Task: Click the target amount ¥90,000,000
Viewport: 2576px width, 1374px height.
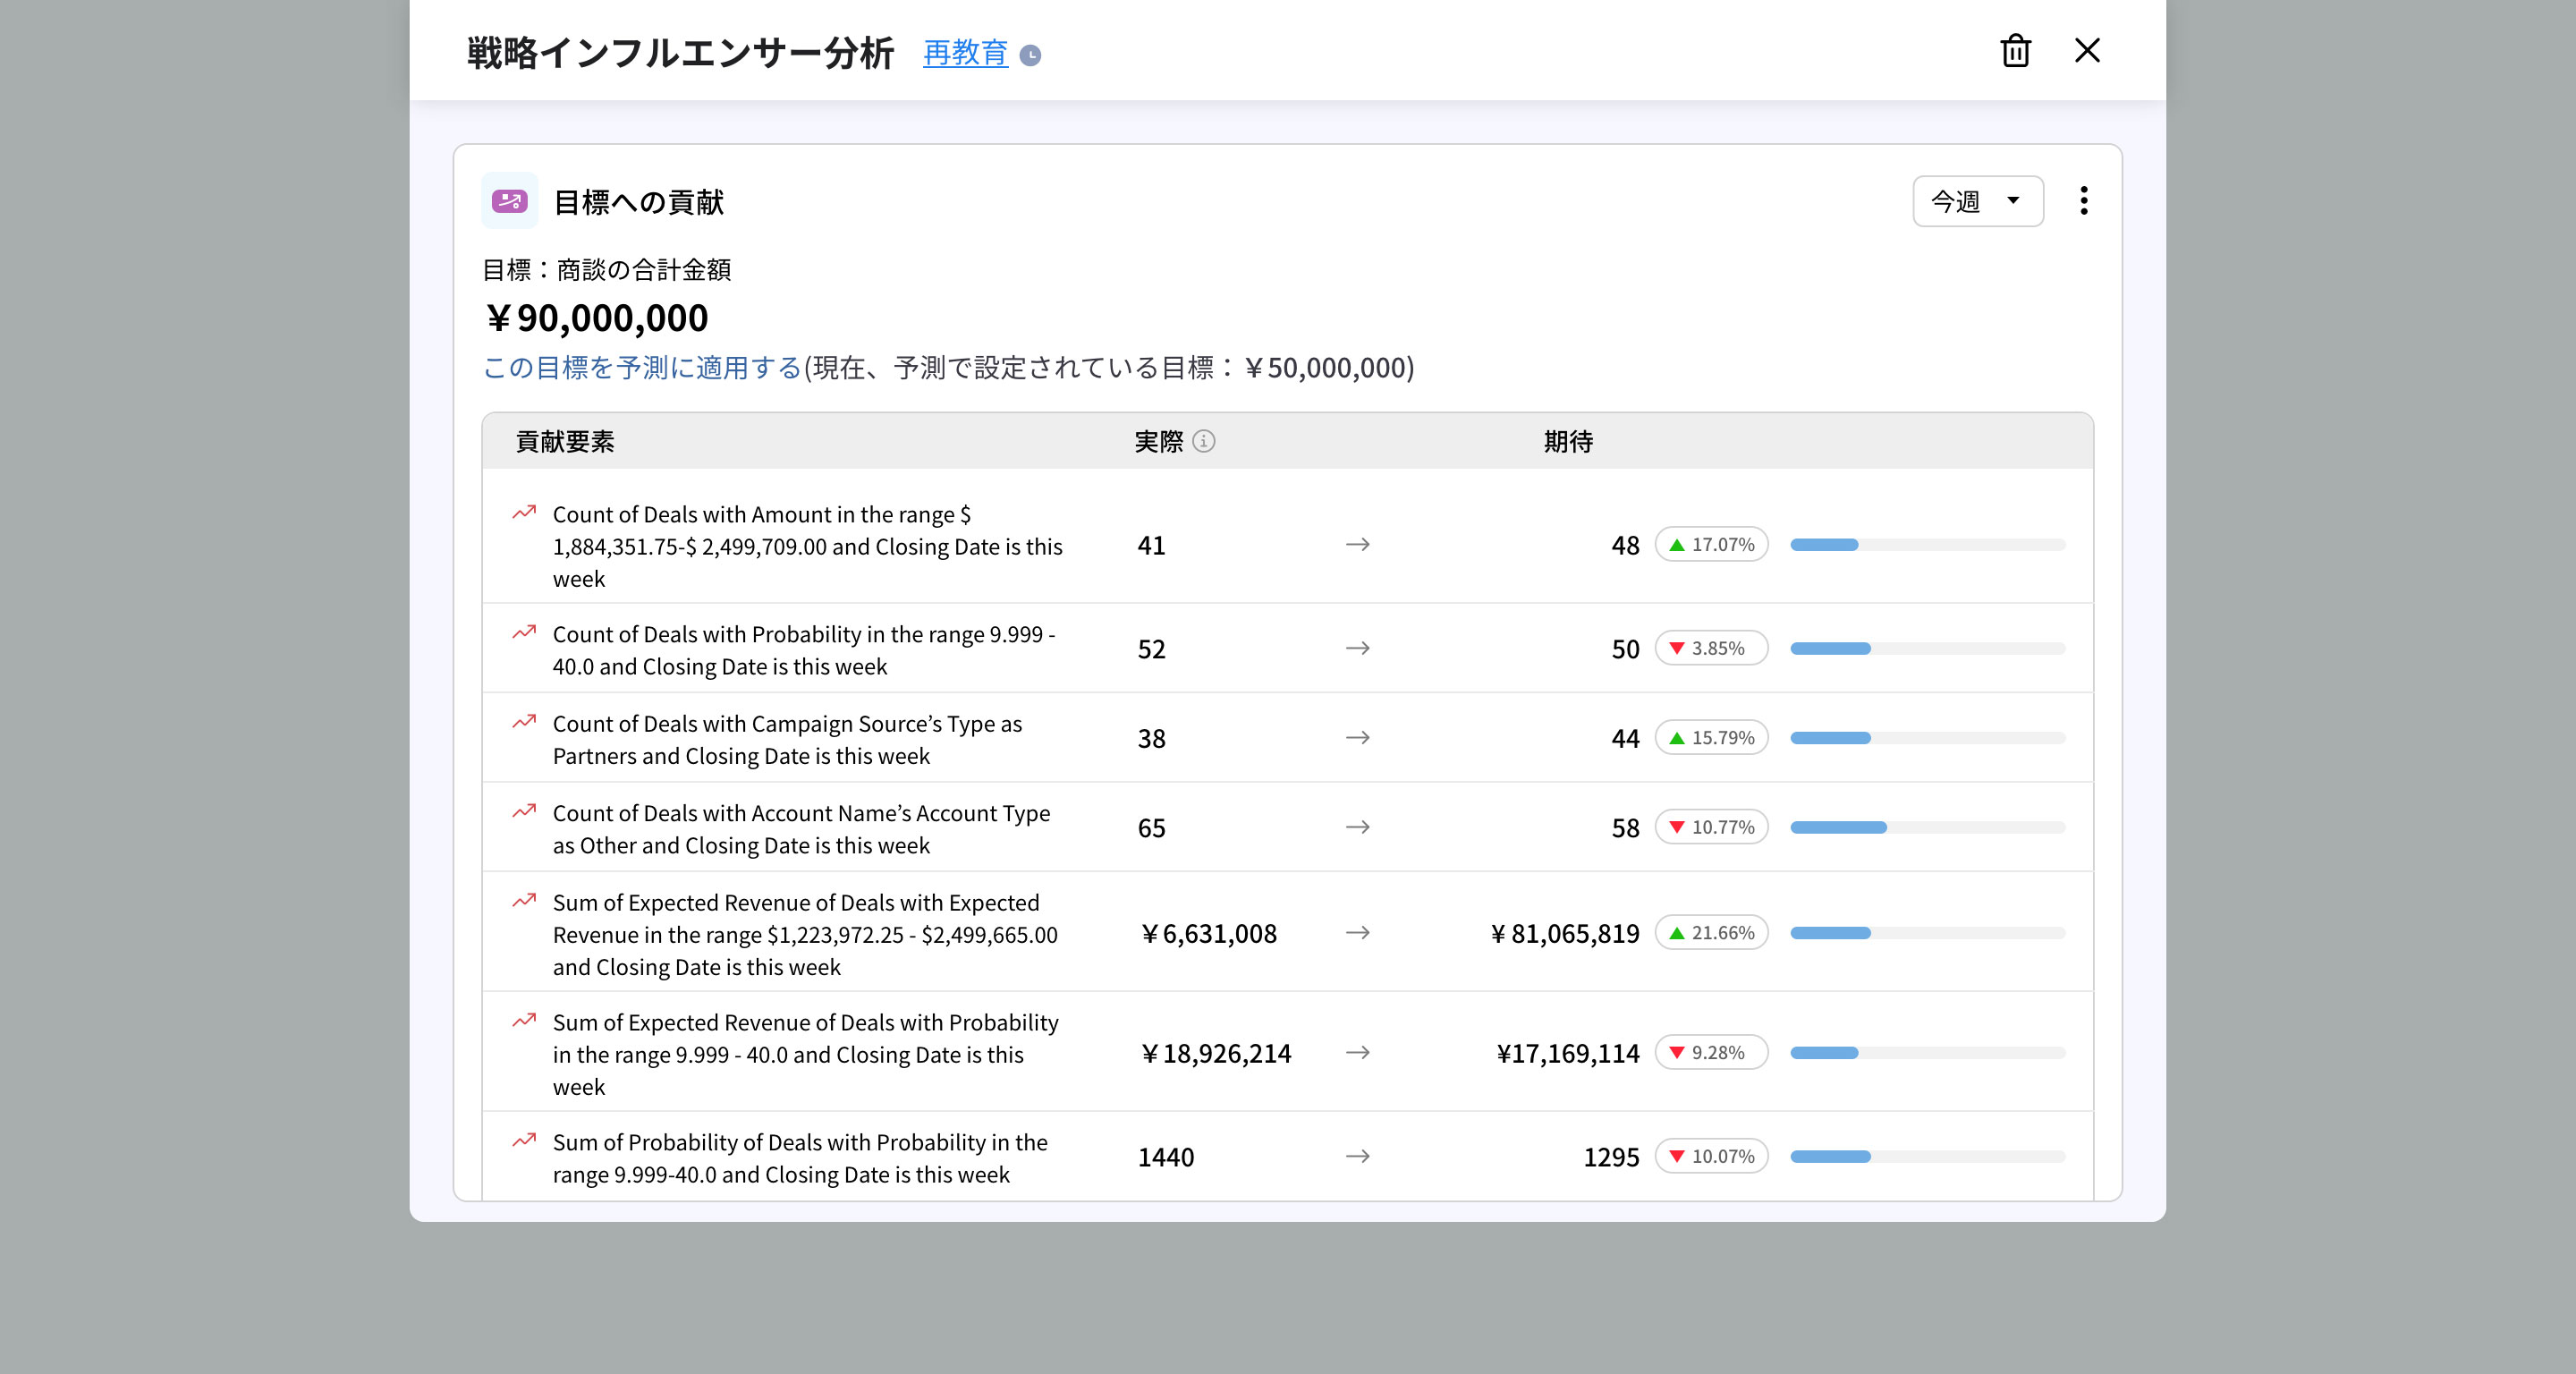Action: 597,318
